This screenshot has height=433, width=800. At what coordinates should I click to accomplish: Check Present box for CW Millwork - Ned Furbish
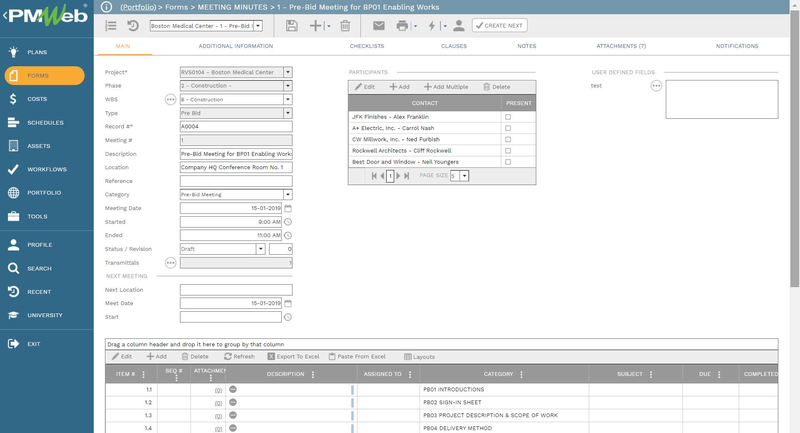(x=508, y=139)
